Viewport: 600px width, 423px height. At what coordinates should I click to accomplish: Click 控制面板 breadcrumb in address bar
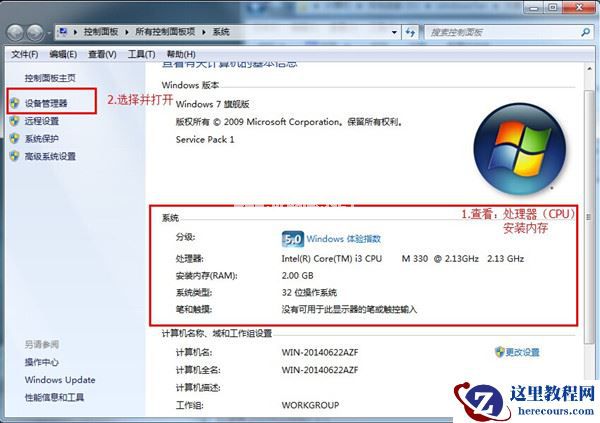[x=101, y=32]
